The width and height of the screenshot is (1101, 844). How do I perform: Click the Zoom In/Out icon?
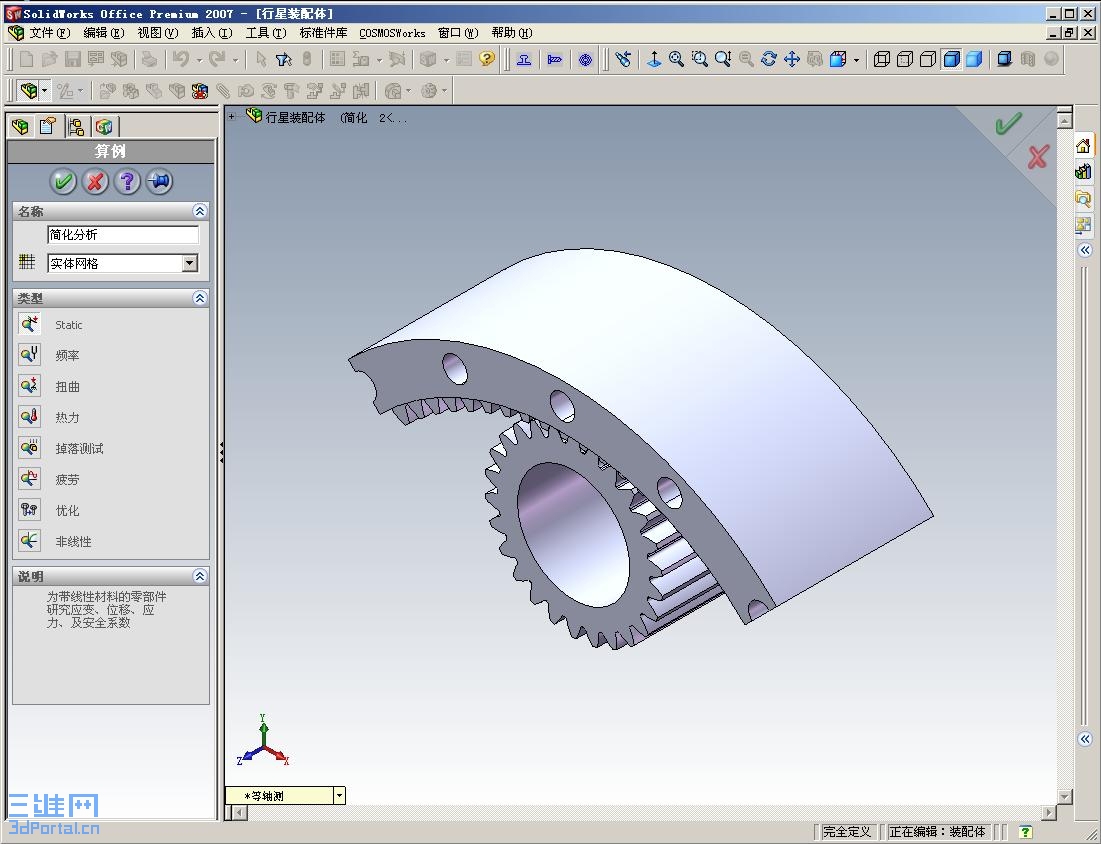click(723, 59)
